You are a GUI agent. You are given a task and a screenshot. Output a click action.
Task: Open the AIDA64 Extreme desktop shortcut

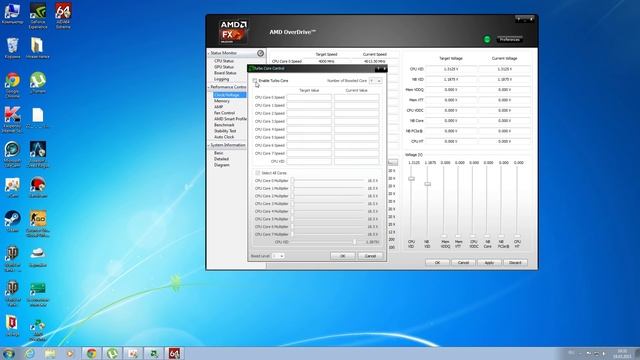63,16
